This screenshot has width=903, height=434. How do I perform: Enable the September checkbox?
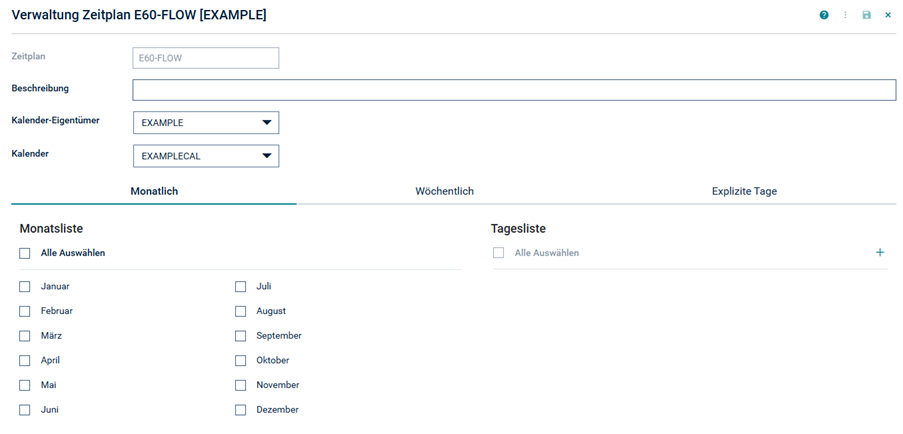point(241,336)
